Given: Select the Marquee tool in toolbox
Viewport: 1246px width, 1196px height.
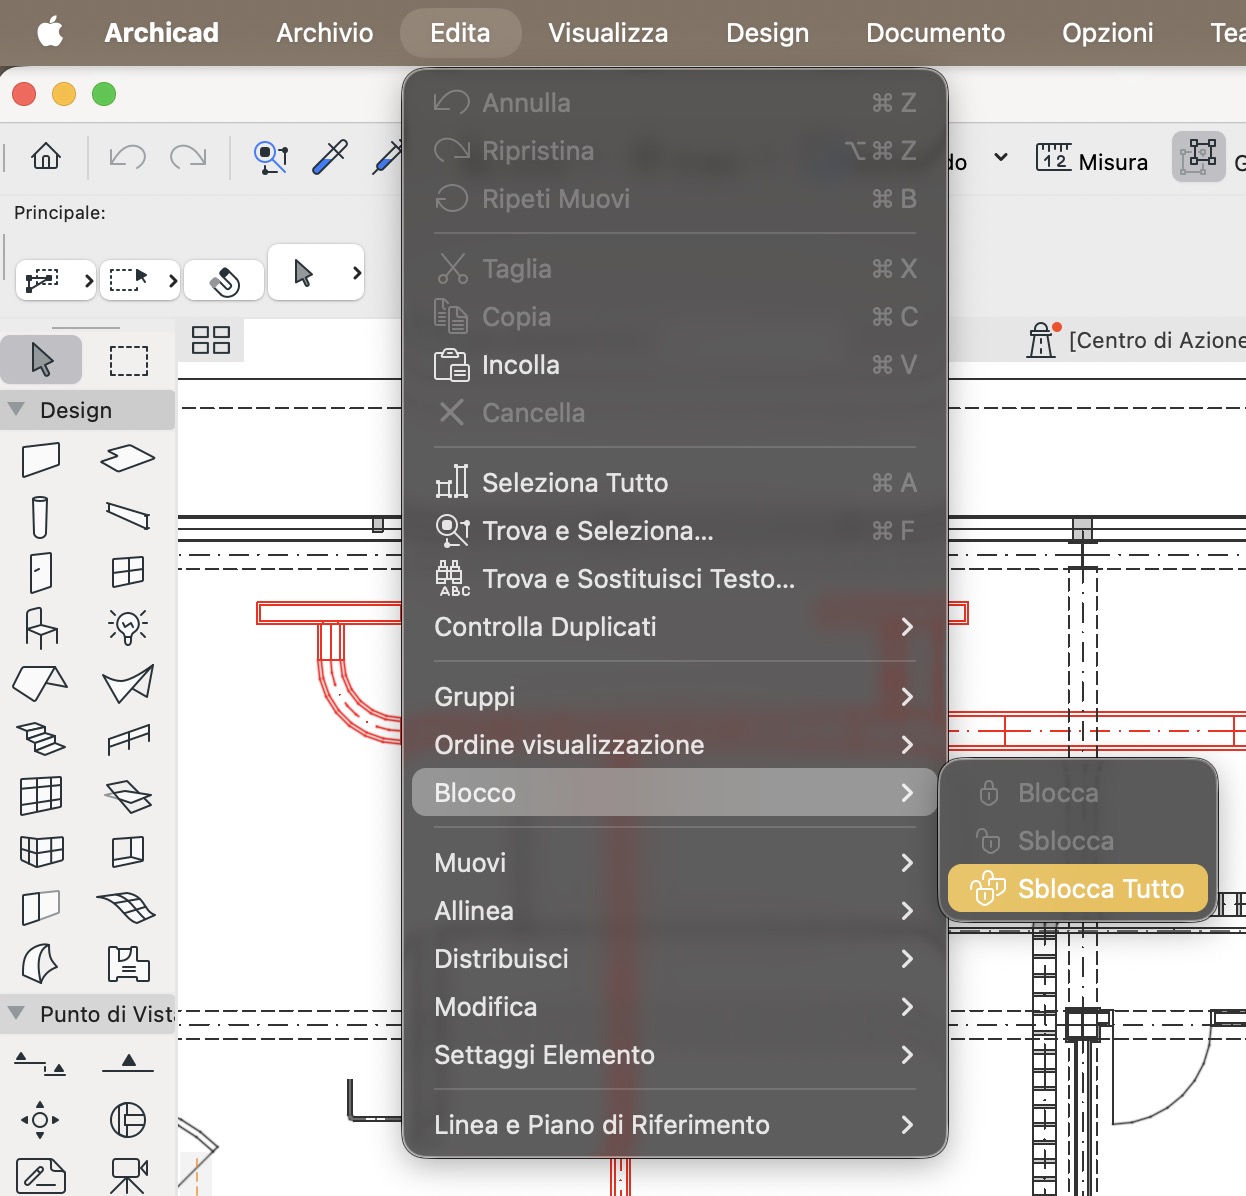Looking at the screenshot, I should tap(128, 360).
